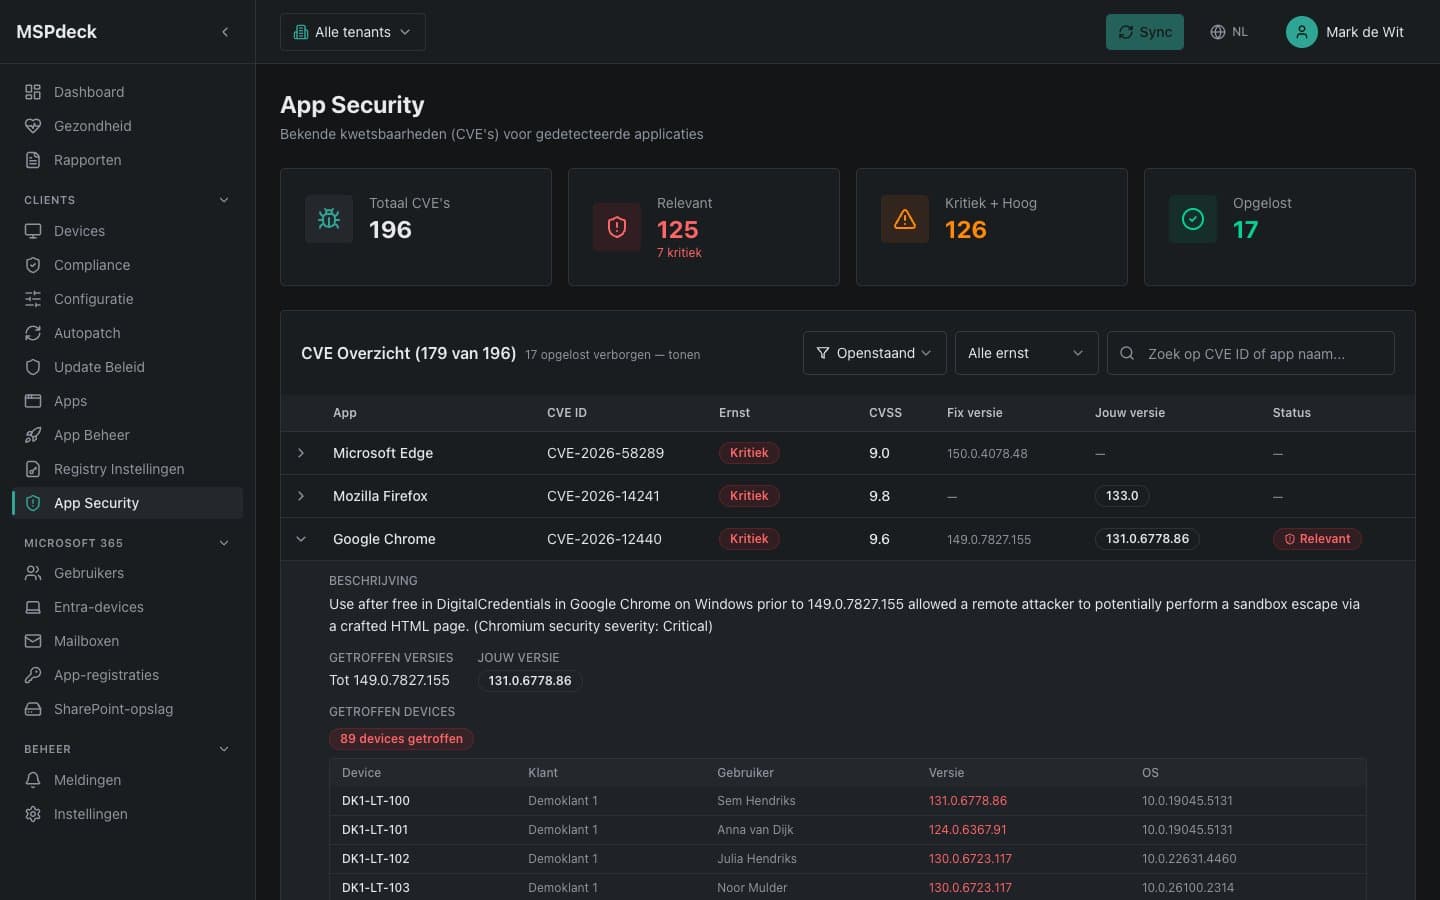Screen dimensions: 1440x900
Task: Collapse the expanded Google Chrome row
Action: tap(301, 539)
